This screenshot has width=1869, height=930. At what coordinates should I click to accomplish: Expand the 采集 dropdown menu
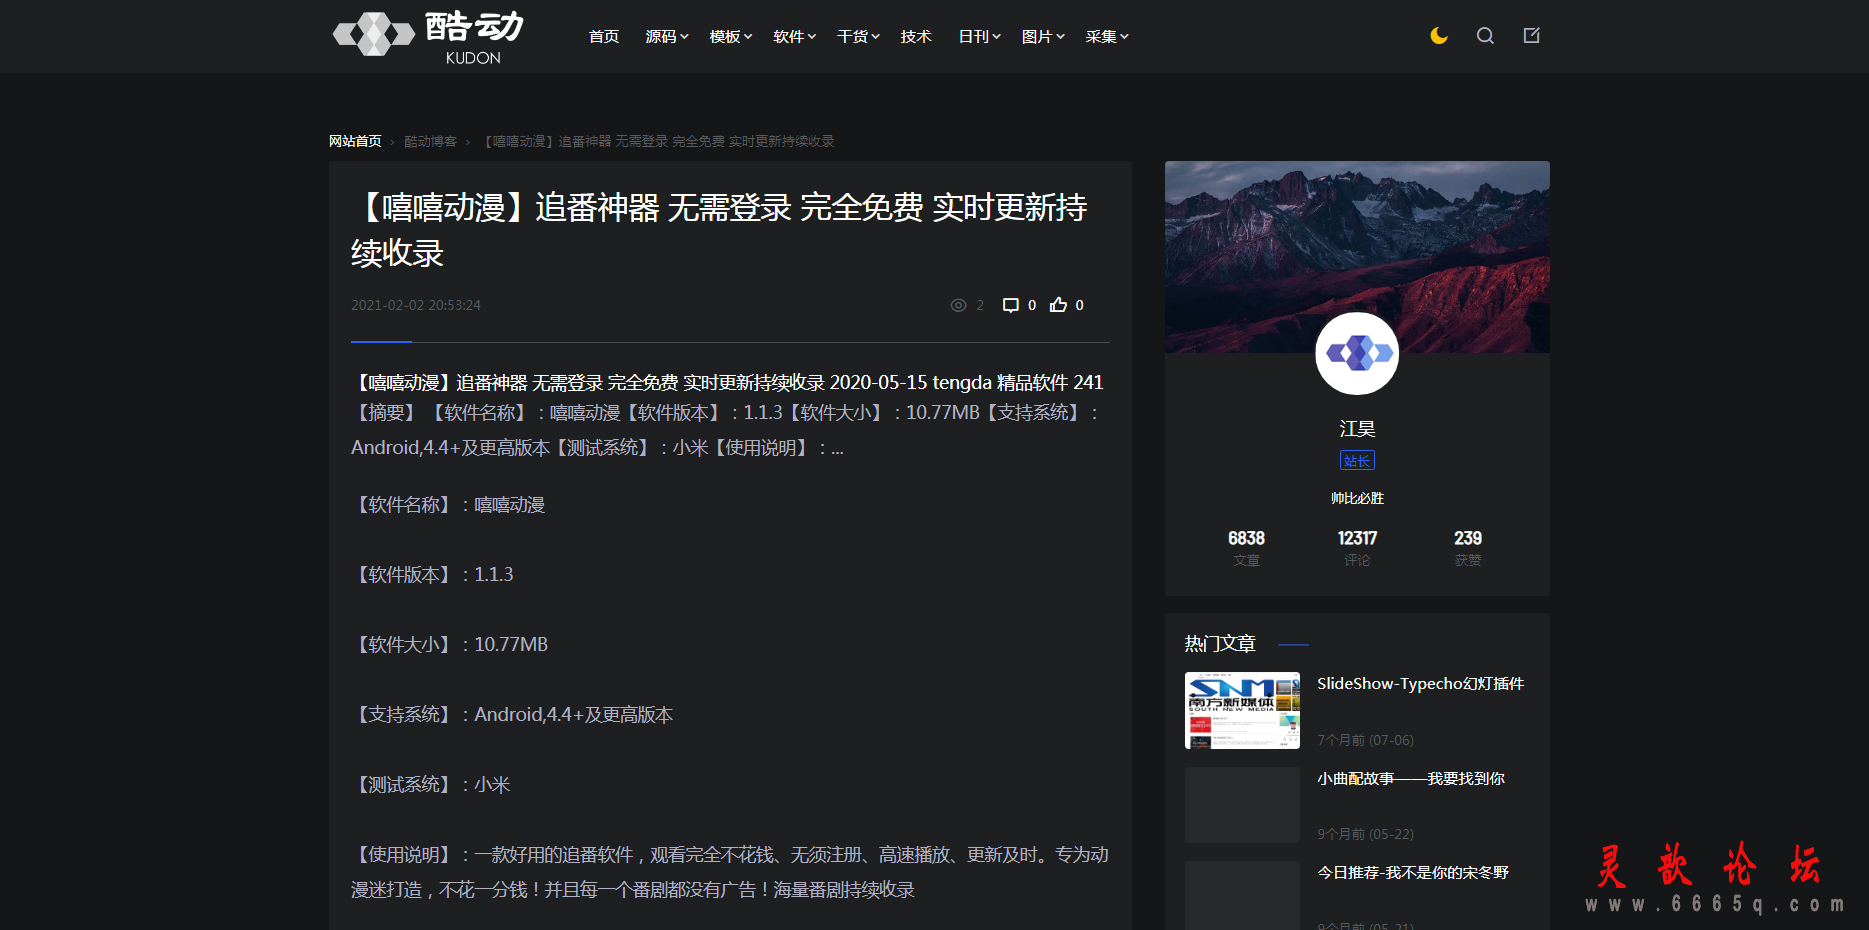coord(1107,37)
